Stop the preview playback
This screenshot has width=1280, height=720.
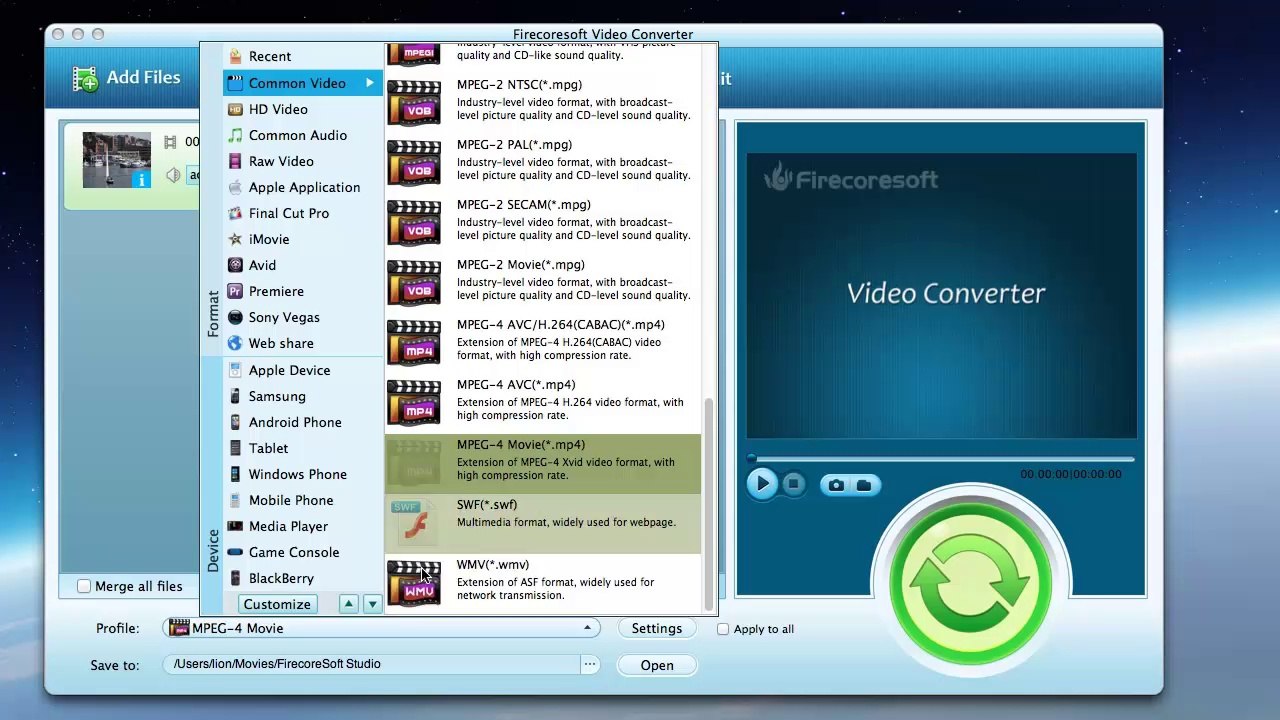(793, 484)
